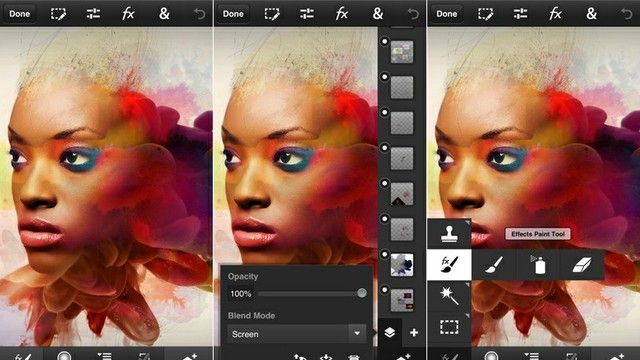Screen dimensions: 640x360
Task: Select the Spray can tool
Action: tap(539, 264)
